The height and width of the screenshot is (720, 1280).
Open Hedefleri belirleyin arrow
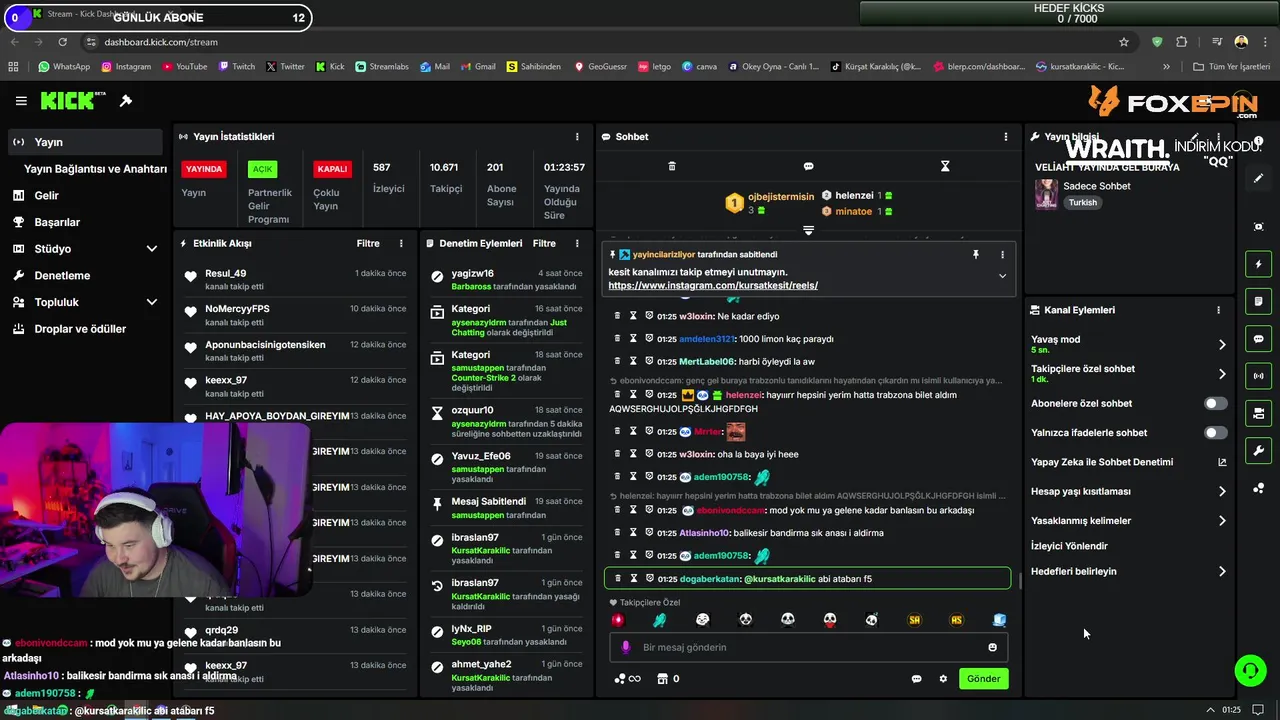[x=1221, y=572]
